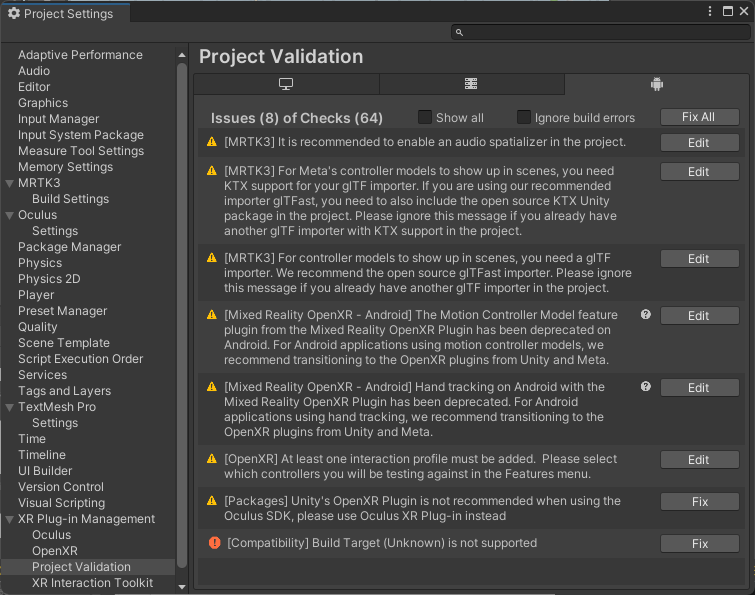Collapse the MRTK3 settings group
Viewport: 755px width, 595px height.
9,183
